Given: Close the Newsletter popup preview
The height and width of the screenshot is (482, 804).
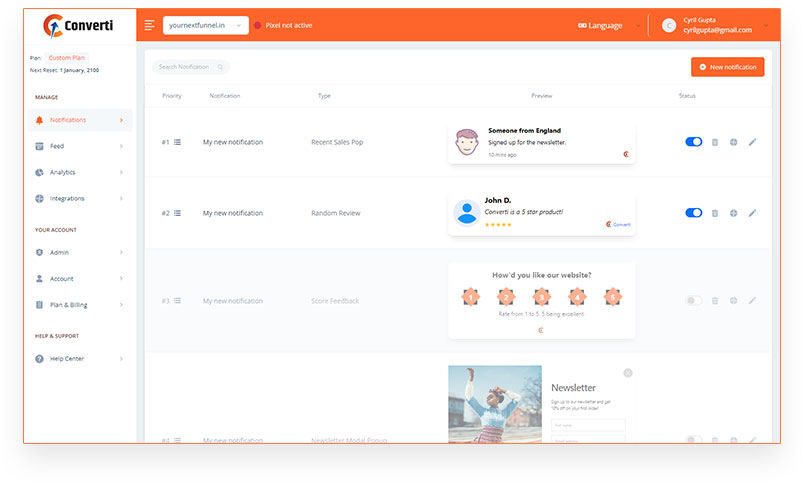Looking at the screenshot, I should pos(628,373).
